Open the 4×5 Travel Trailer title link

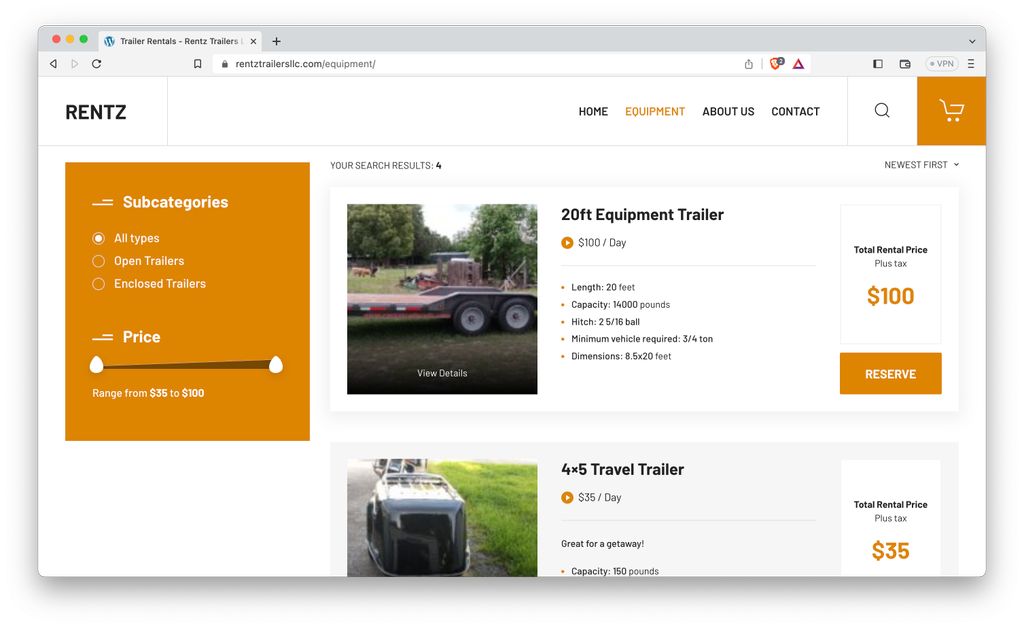click(x=622, y=470)
